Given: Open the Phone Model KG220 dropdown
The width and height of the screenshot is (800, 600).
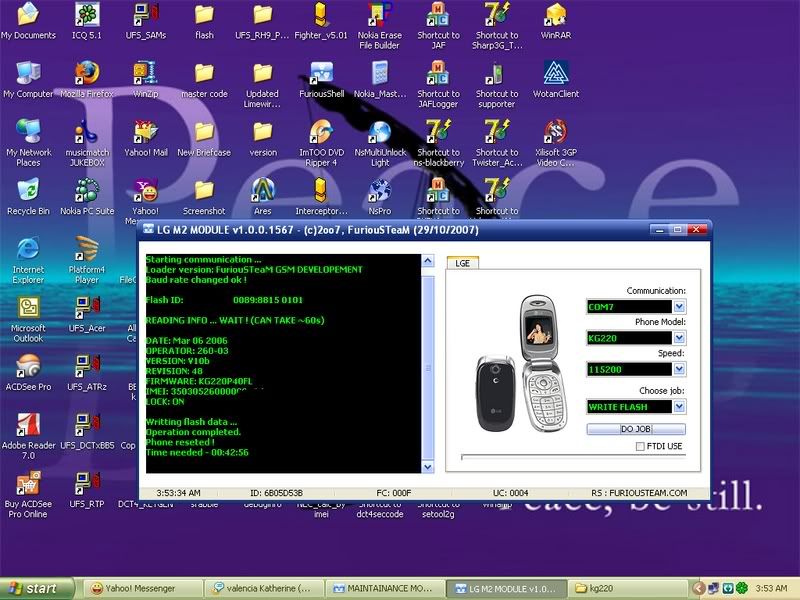Looking at the screenshot, I should point(679,338).
